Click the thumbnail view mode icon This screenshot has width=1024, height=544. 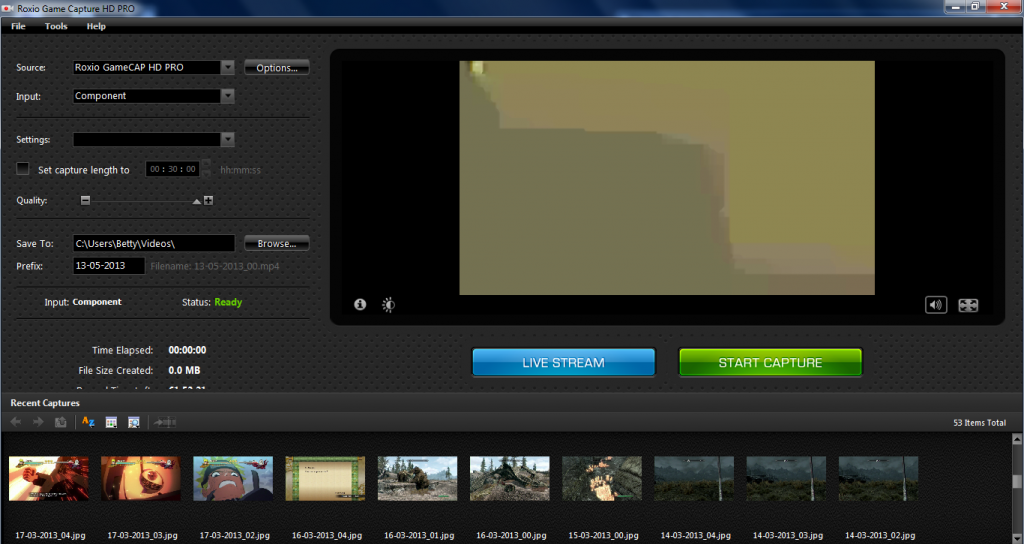pyautogui.click(x=111, y=423)
